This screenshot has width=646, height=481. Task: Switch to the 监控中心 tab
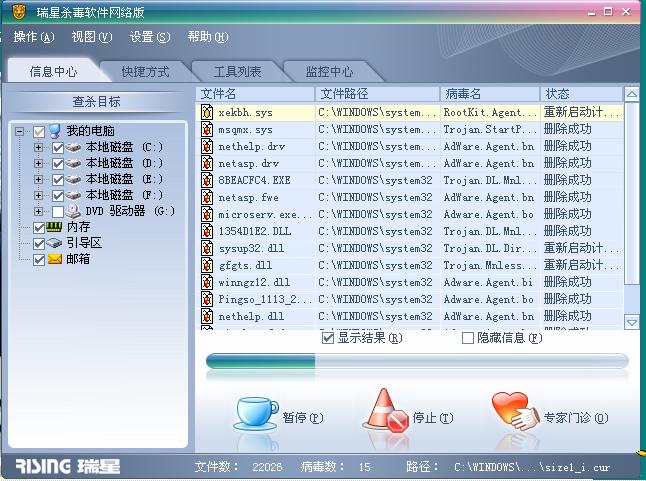[329, 72]
